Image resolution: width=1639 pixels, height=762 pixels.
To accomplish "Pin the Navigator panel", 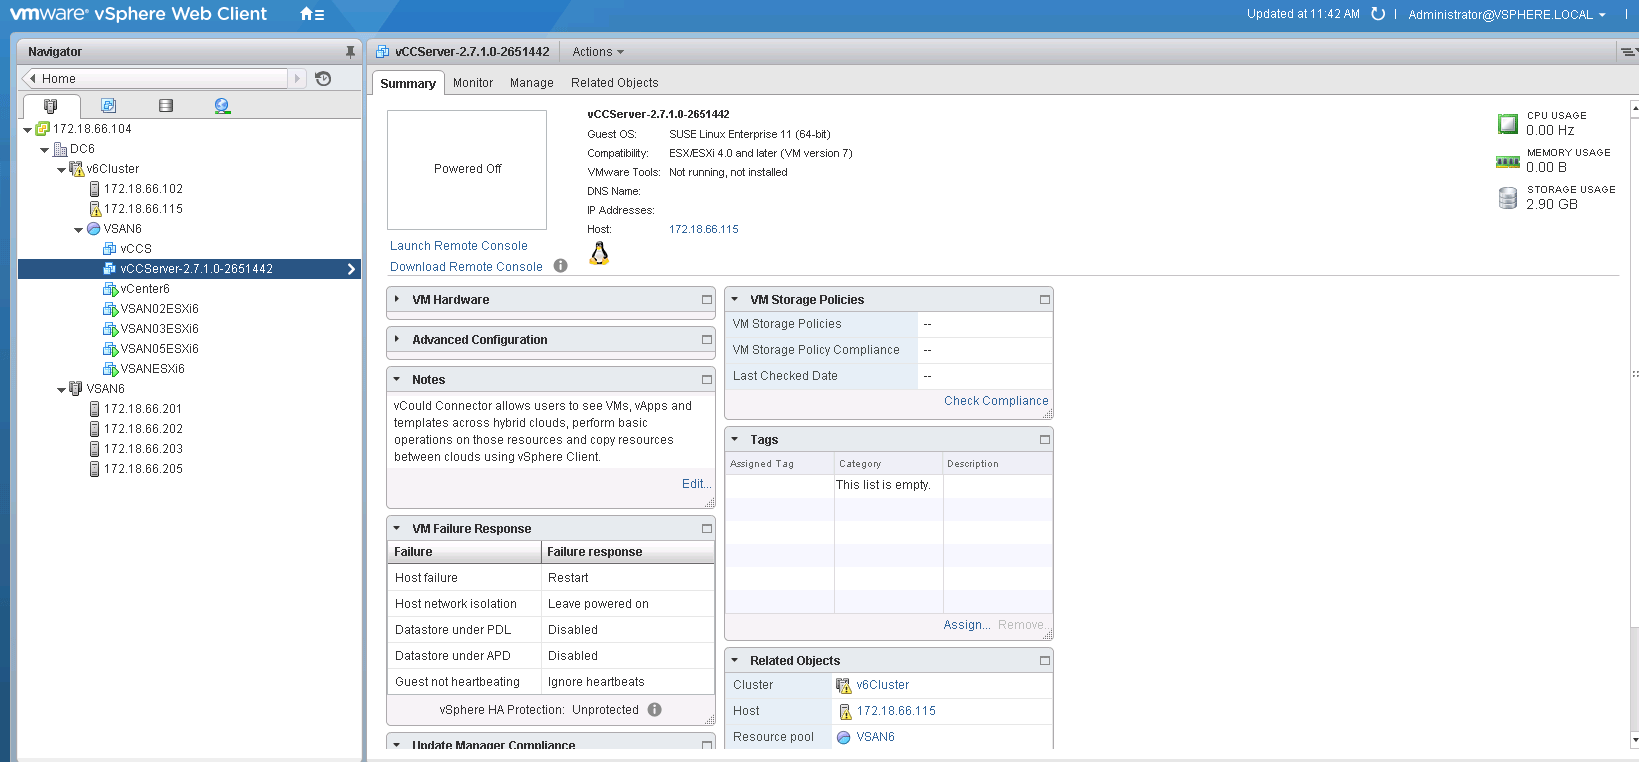I will [x=350, y=52].
